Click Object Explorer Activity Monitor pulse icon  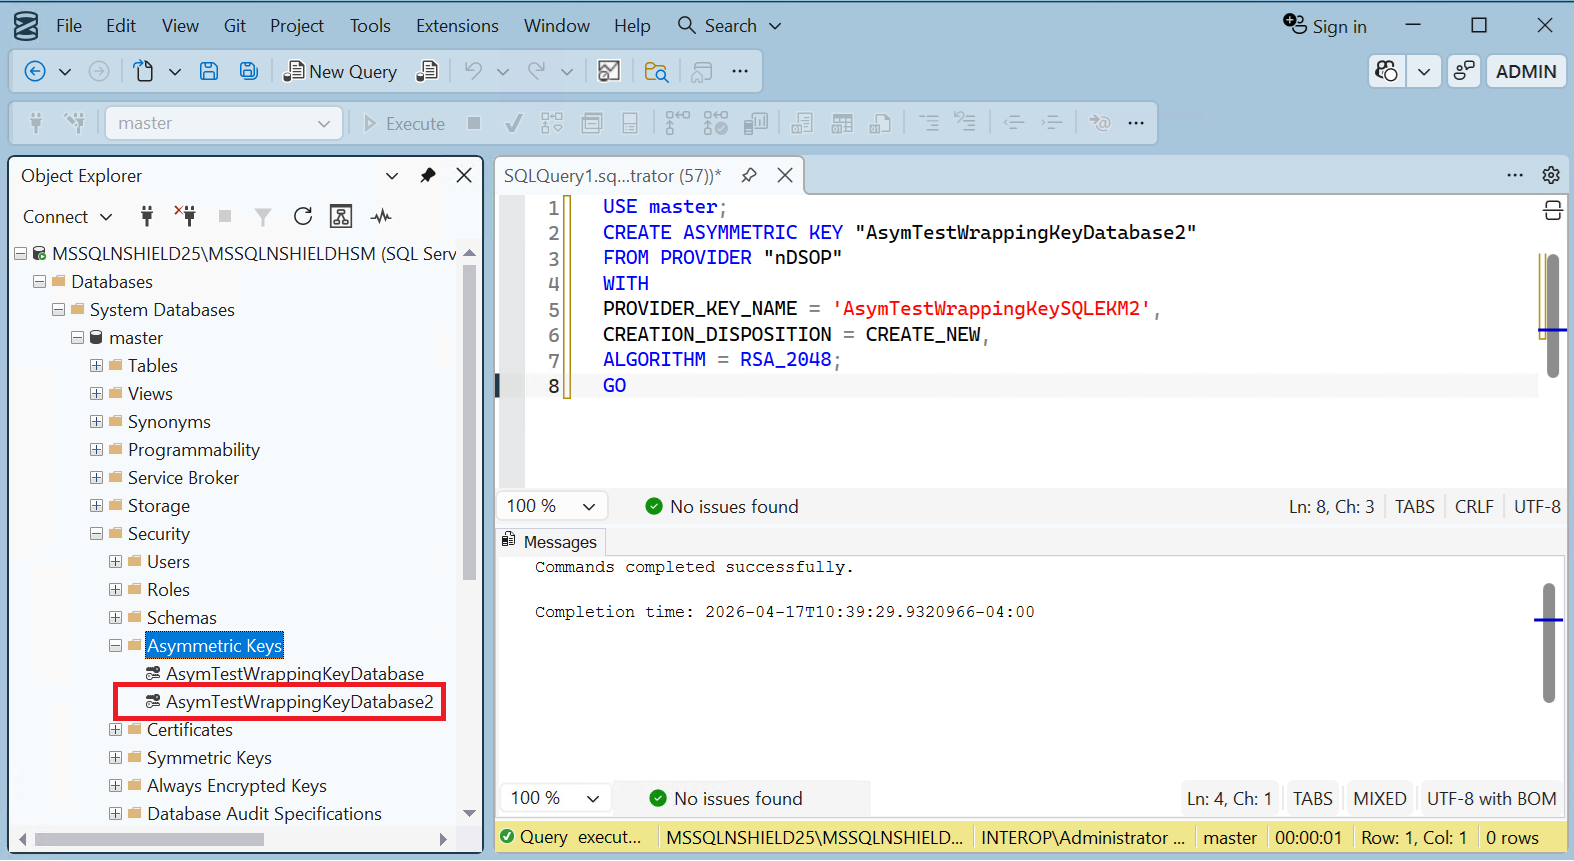[x=381, y=216]
